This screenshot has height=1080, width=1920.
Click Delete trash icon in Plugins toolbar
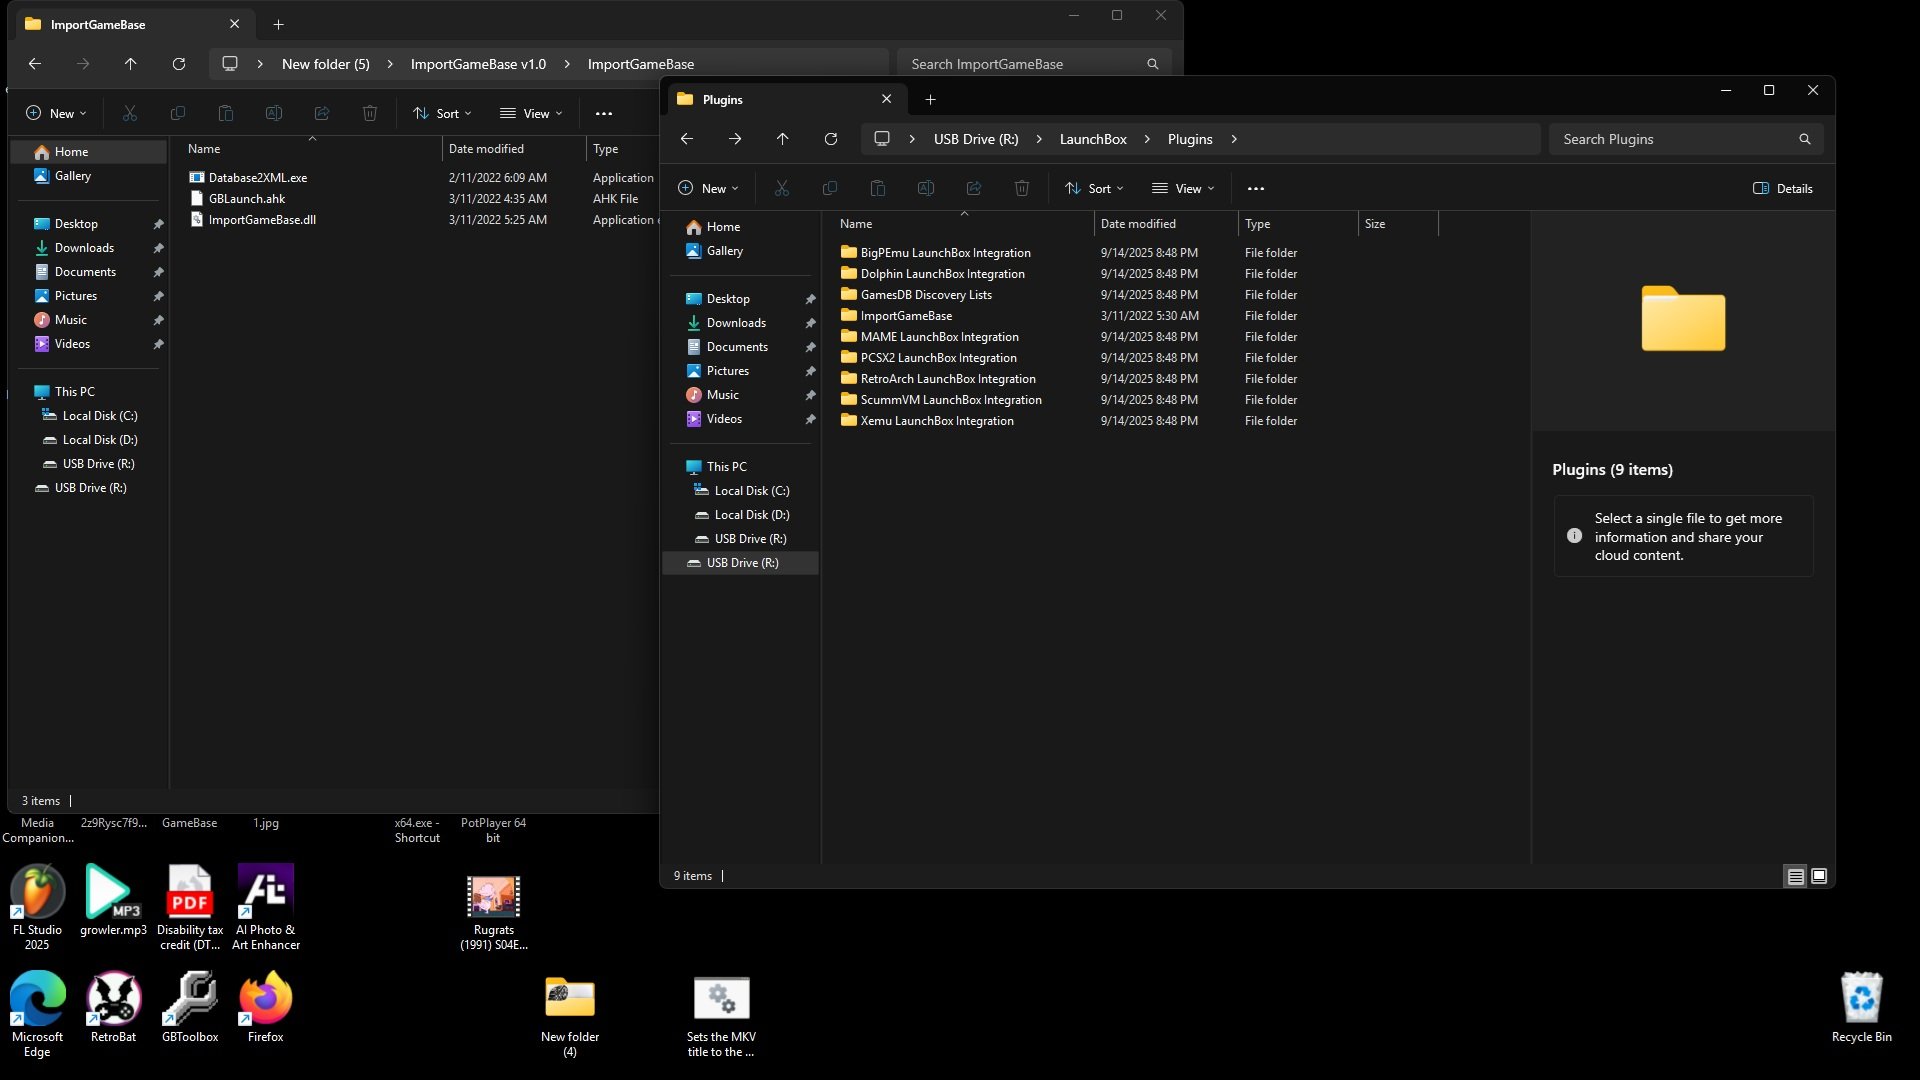[1022, 188]
